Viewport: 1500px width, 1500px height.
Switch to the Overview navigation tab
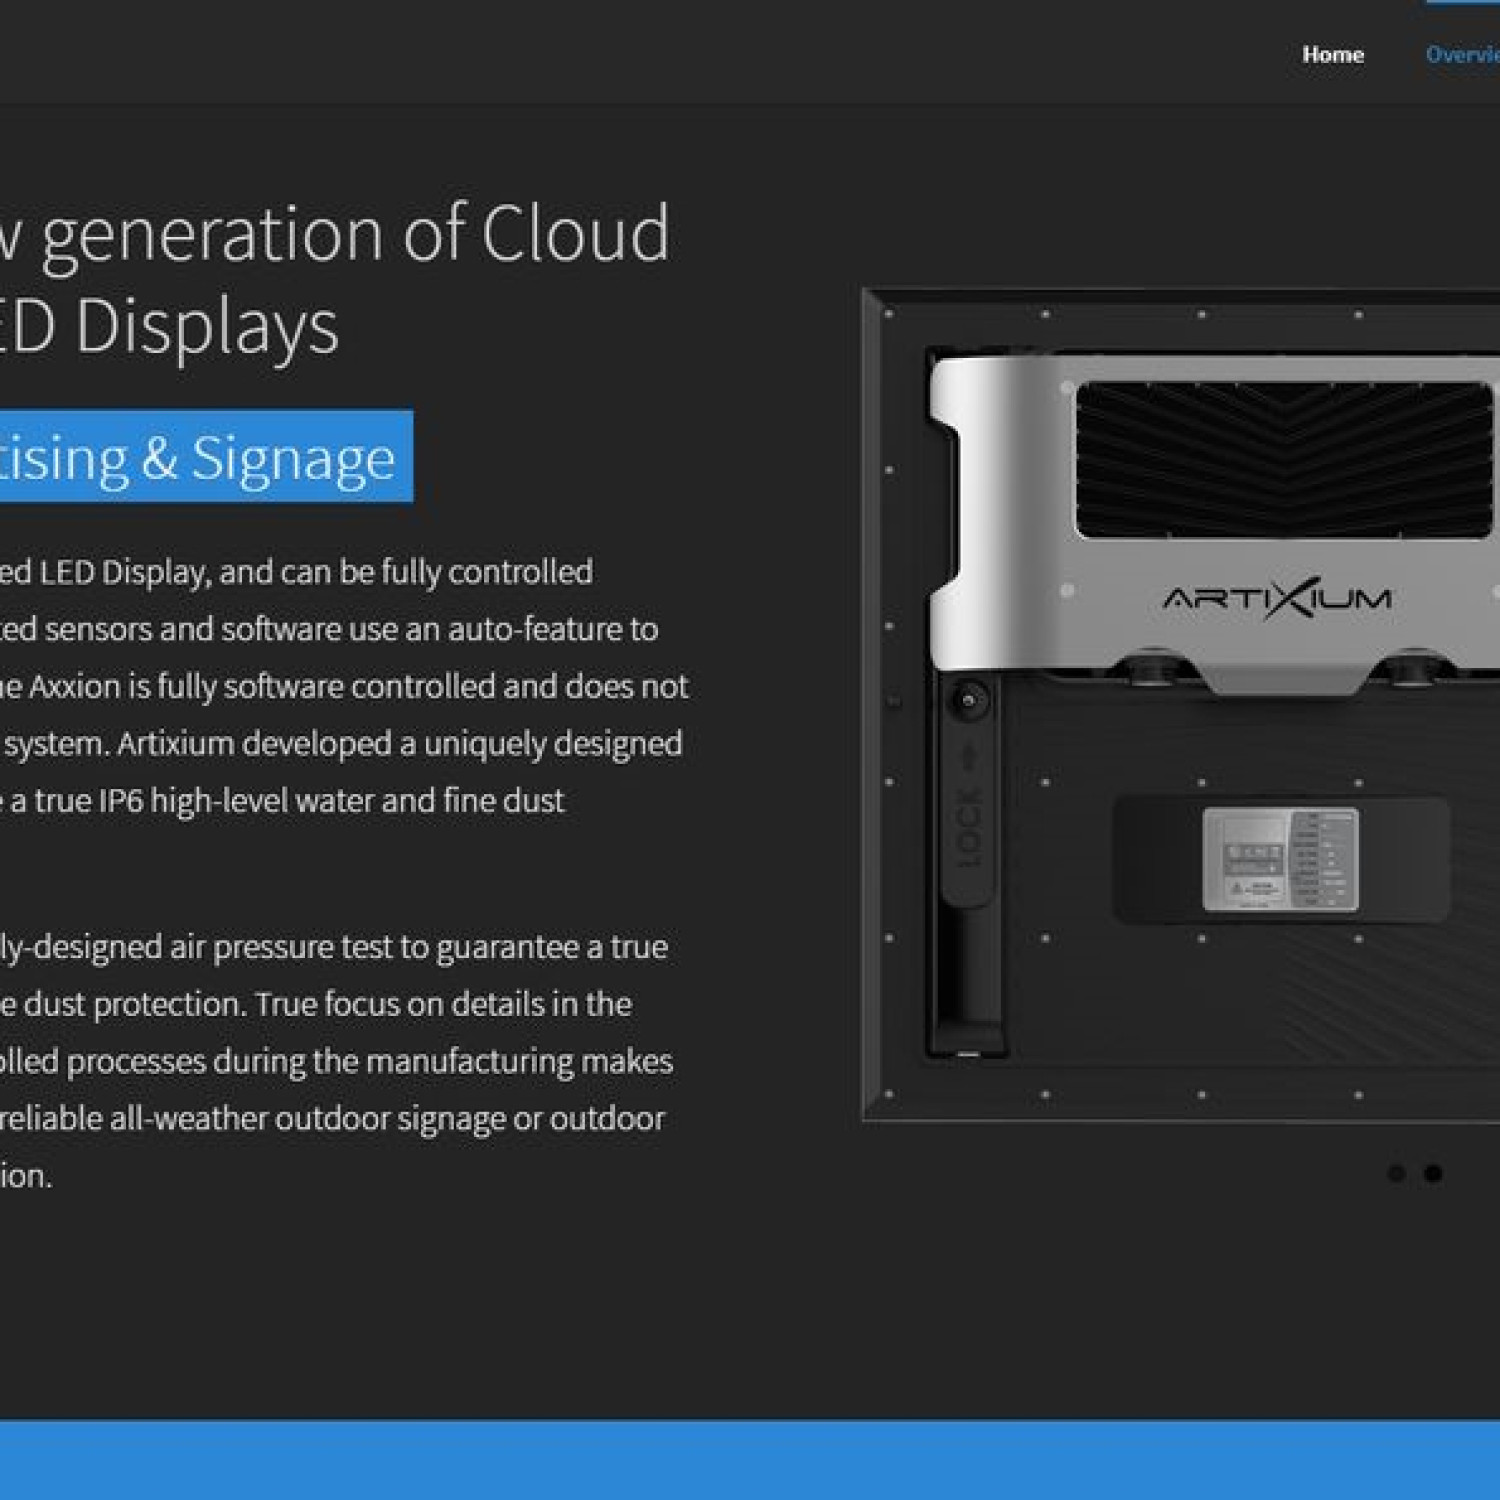tap(1462, 55)
